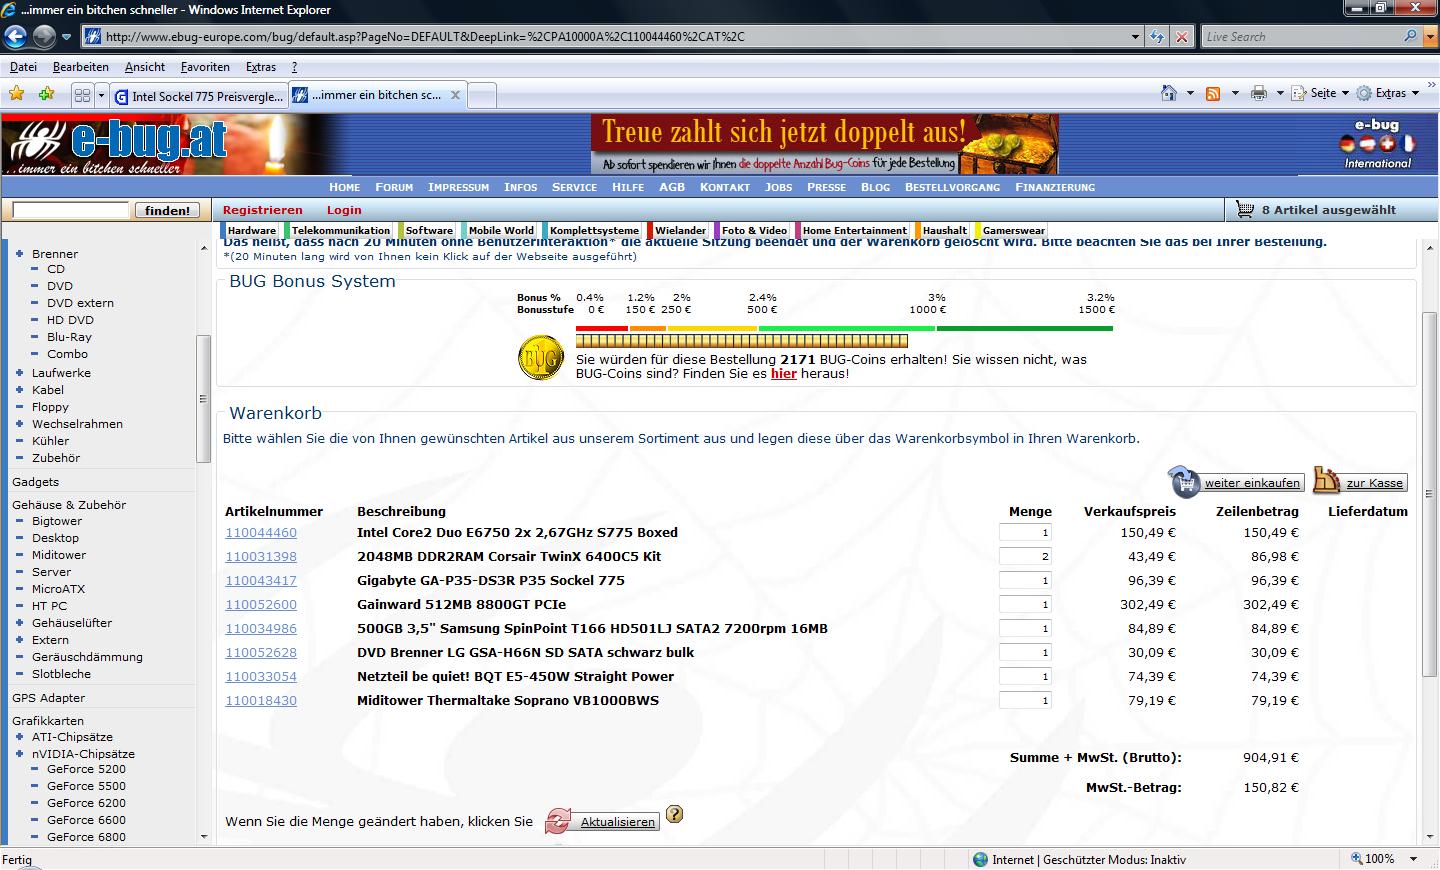Viewport: 1440px width, 870px height.
Task: Click the Live Search input box
Action: (1301, 37)
